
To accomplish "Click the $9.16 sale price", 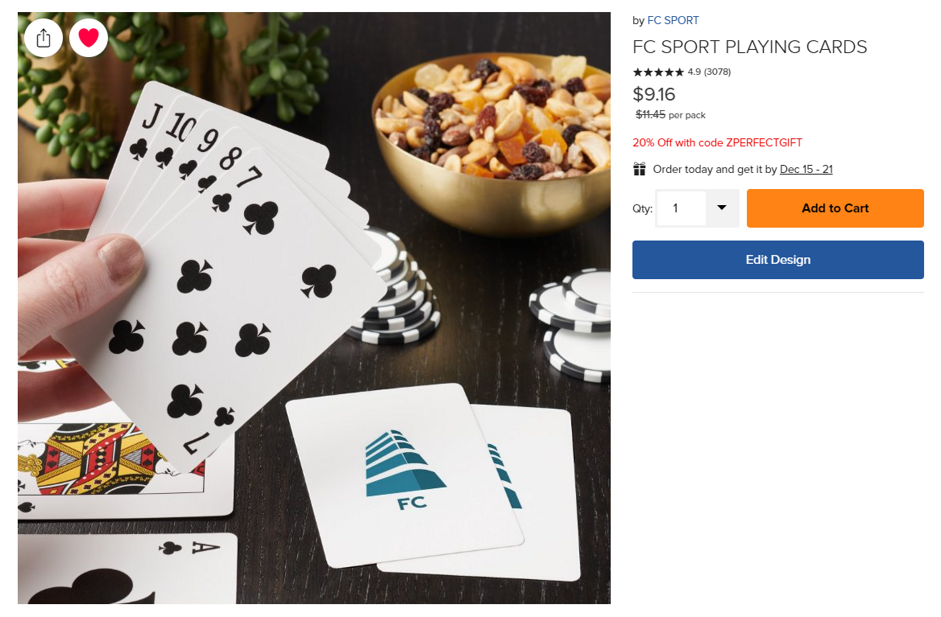I will [x=654, y=94].
